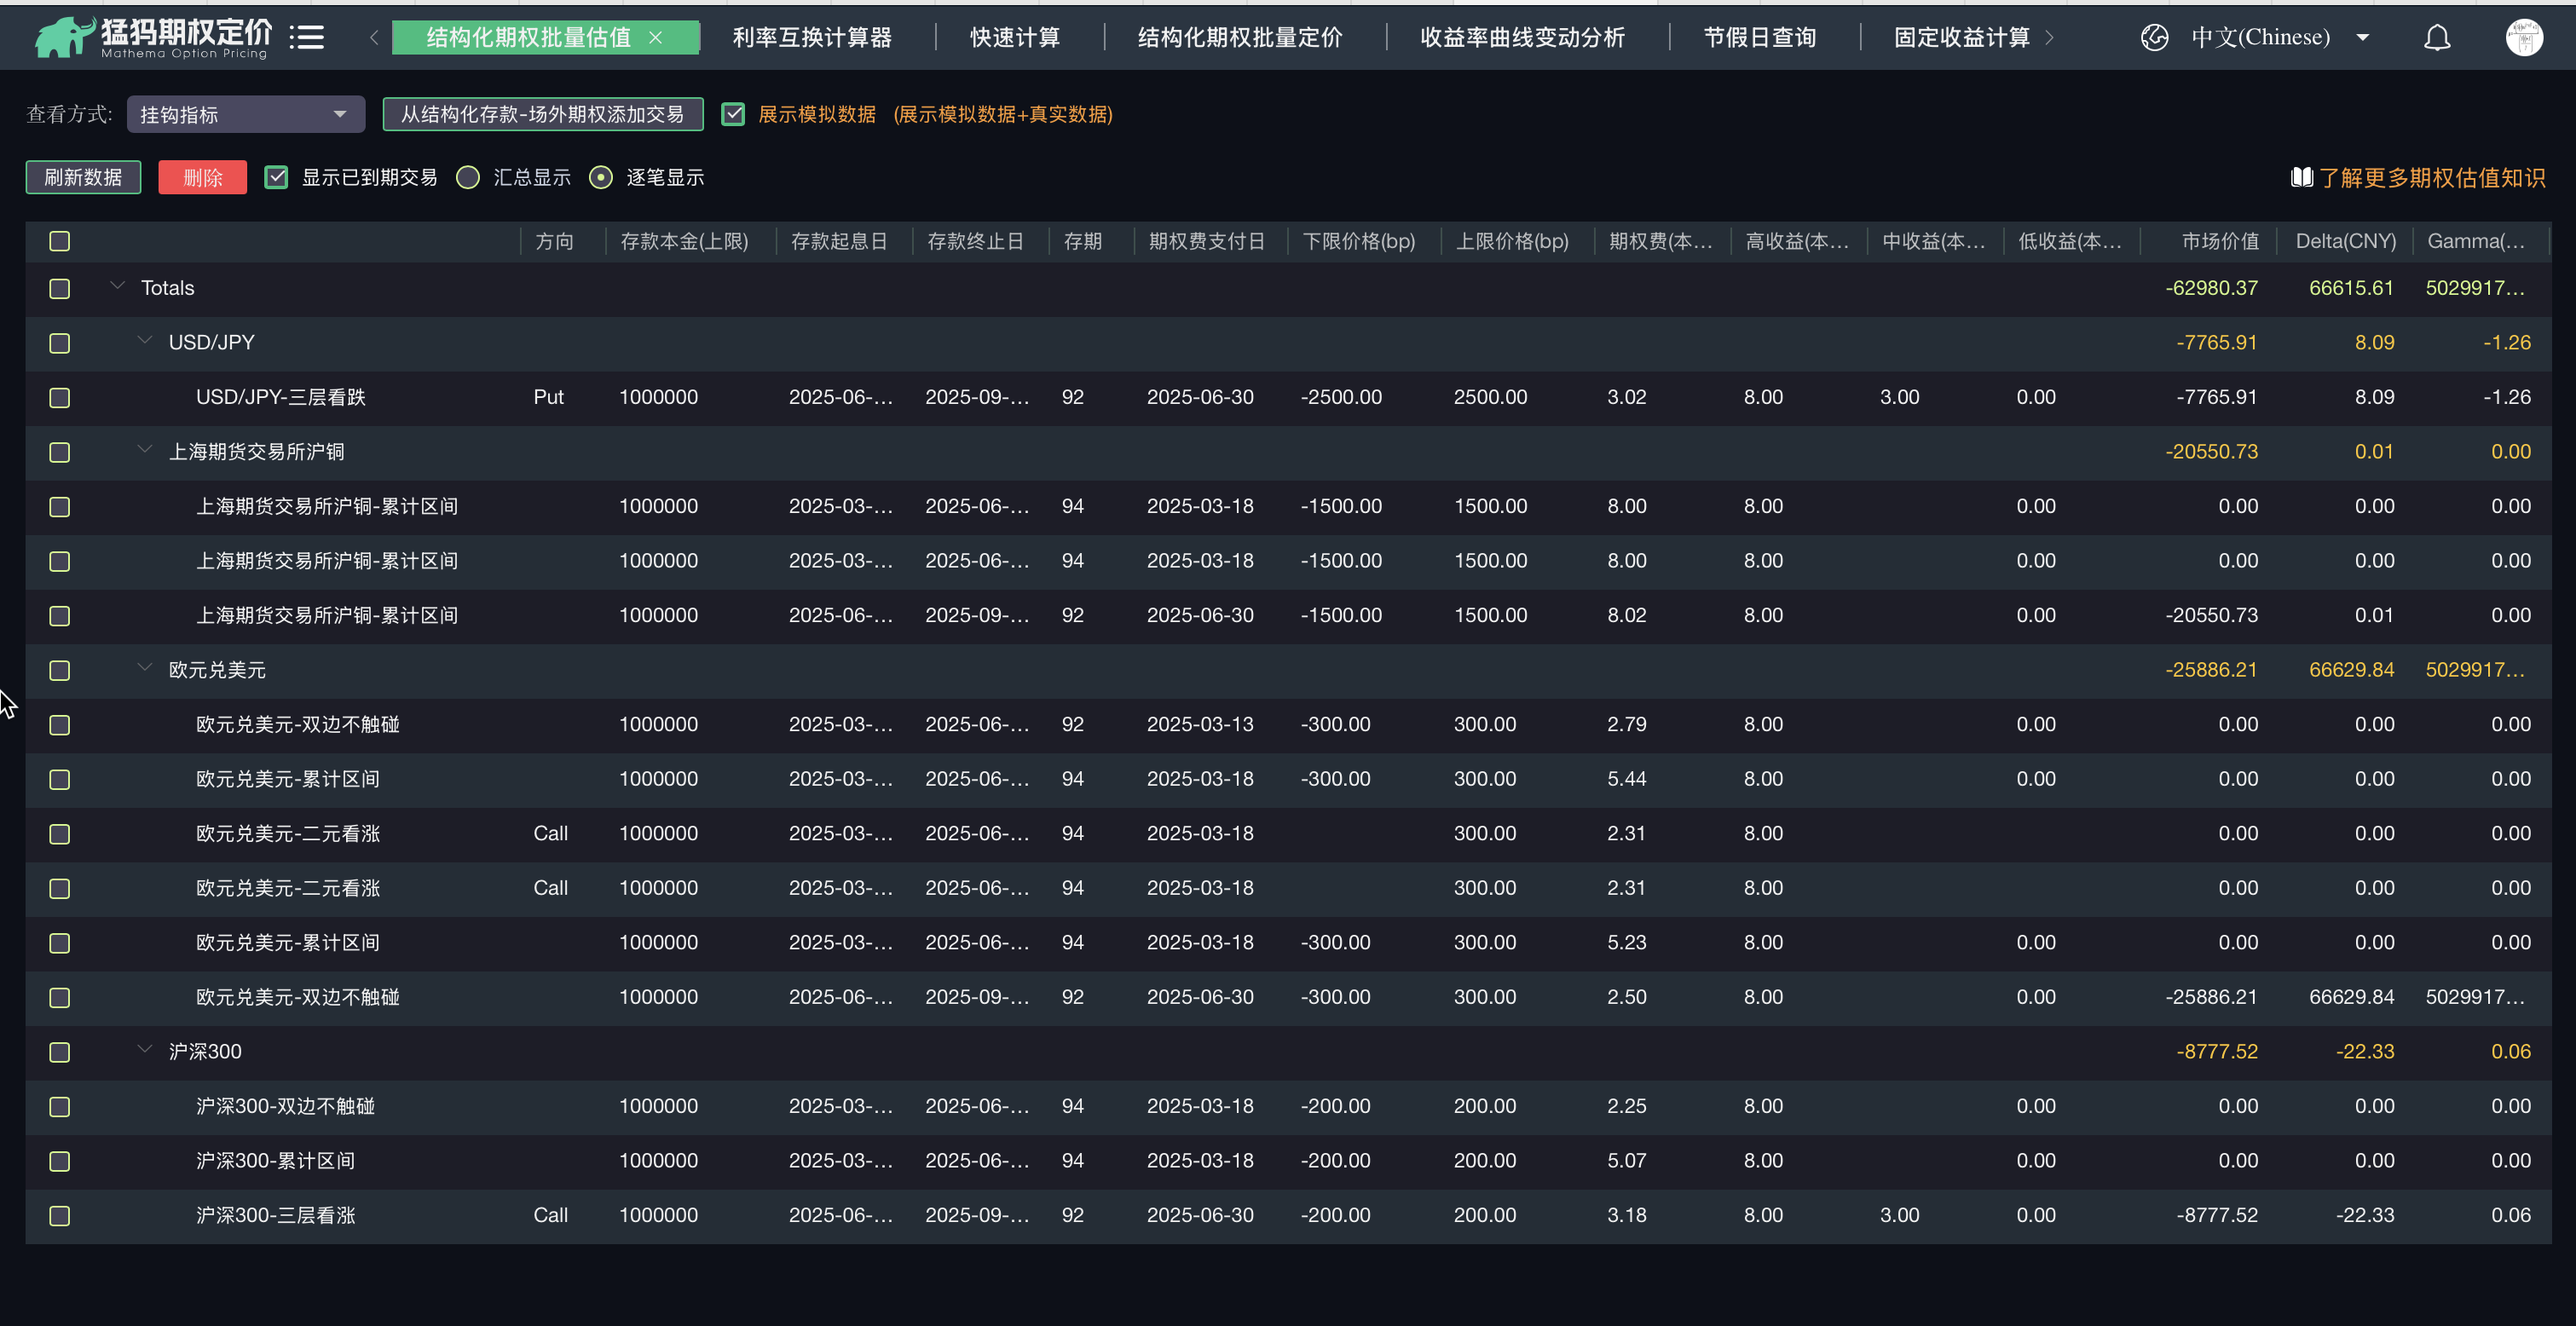This screenshot has height=1326, width=2576.
Task: Click the book icon beside 了解更多期权估值知识
Action: pos(2301,178)
